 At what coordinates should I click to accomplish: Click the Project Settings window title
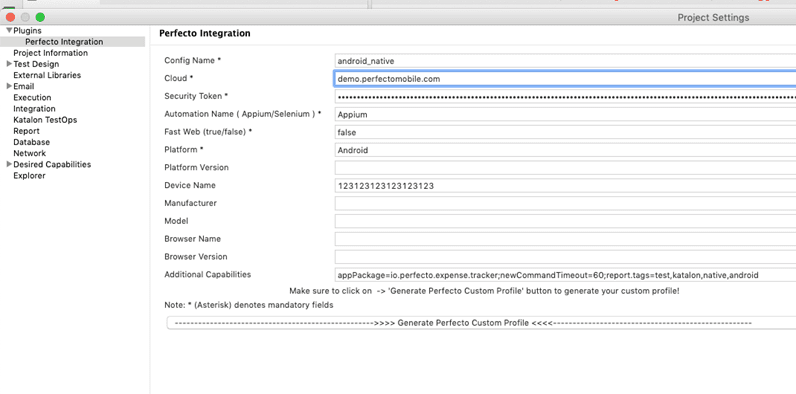point(713,18)
